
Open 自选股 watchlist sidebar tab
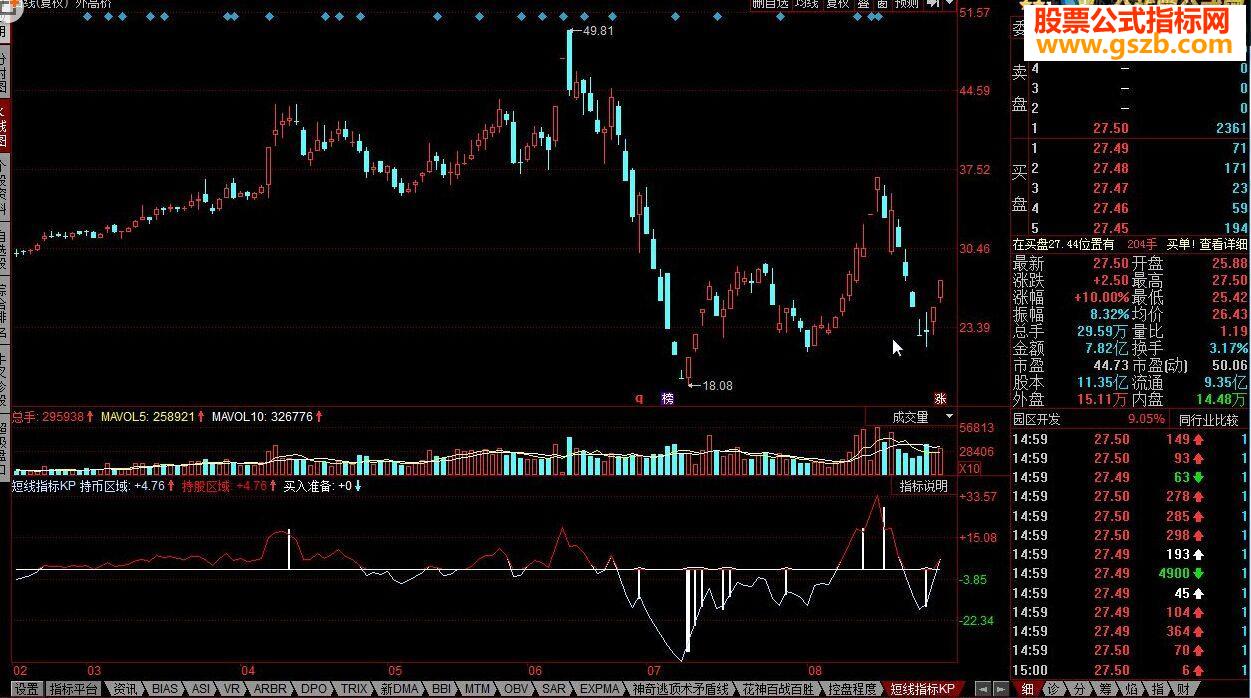4,249
